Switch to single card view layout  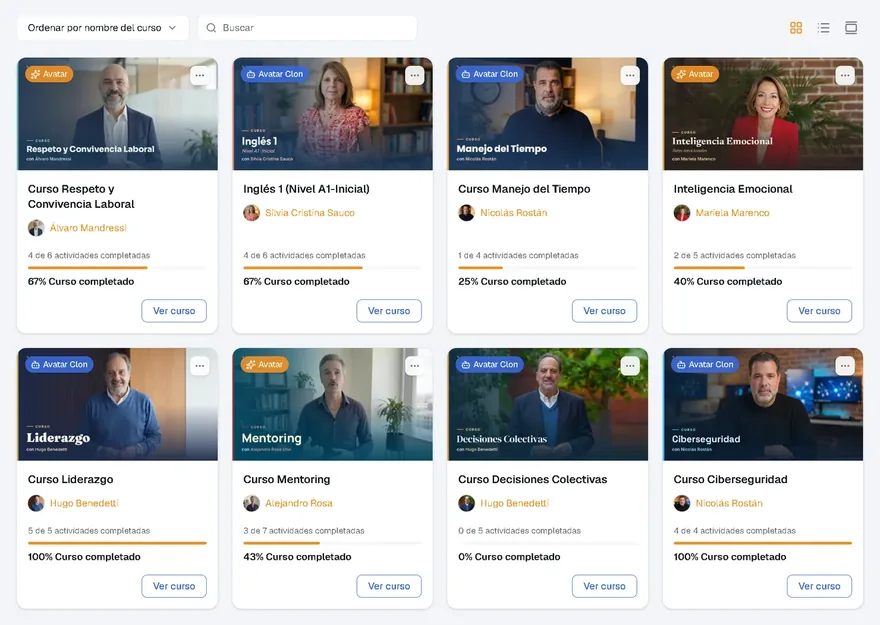coord(851,27)
